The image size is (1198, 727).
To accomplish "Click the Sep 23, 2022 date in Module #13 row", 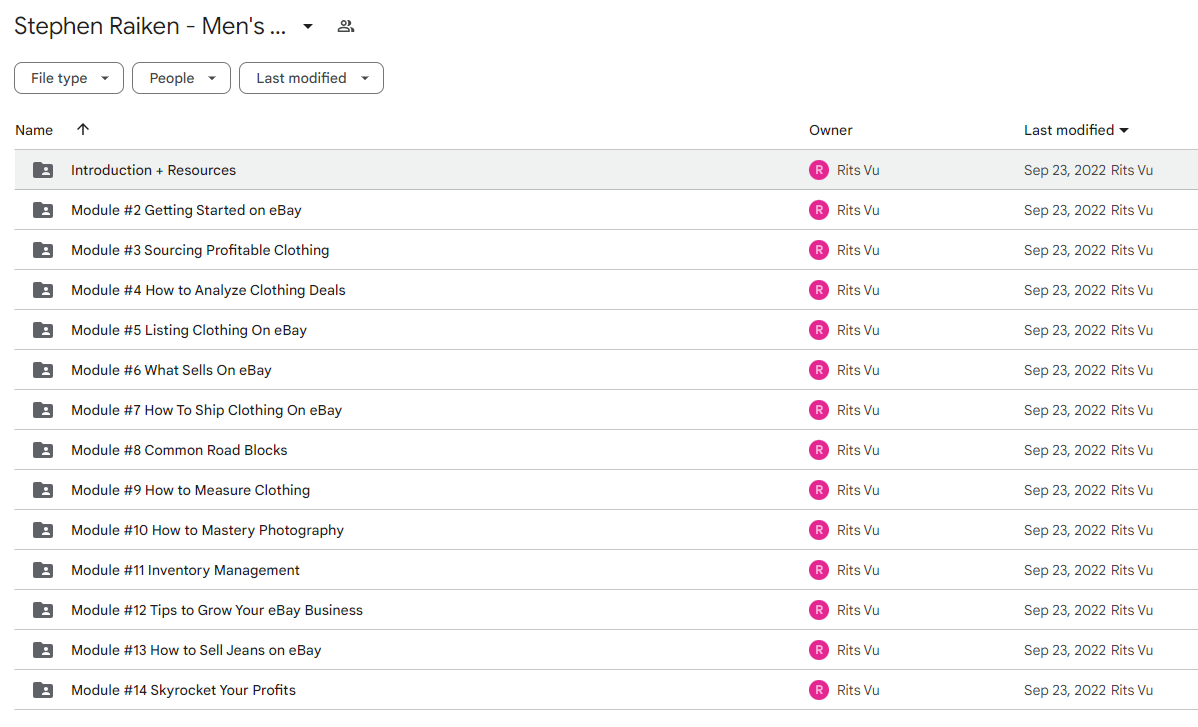I will tap(1065, 650).
